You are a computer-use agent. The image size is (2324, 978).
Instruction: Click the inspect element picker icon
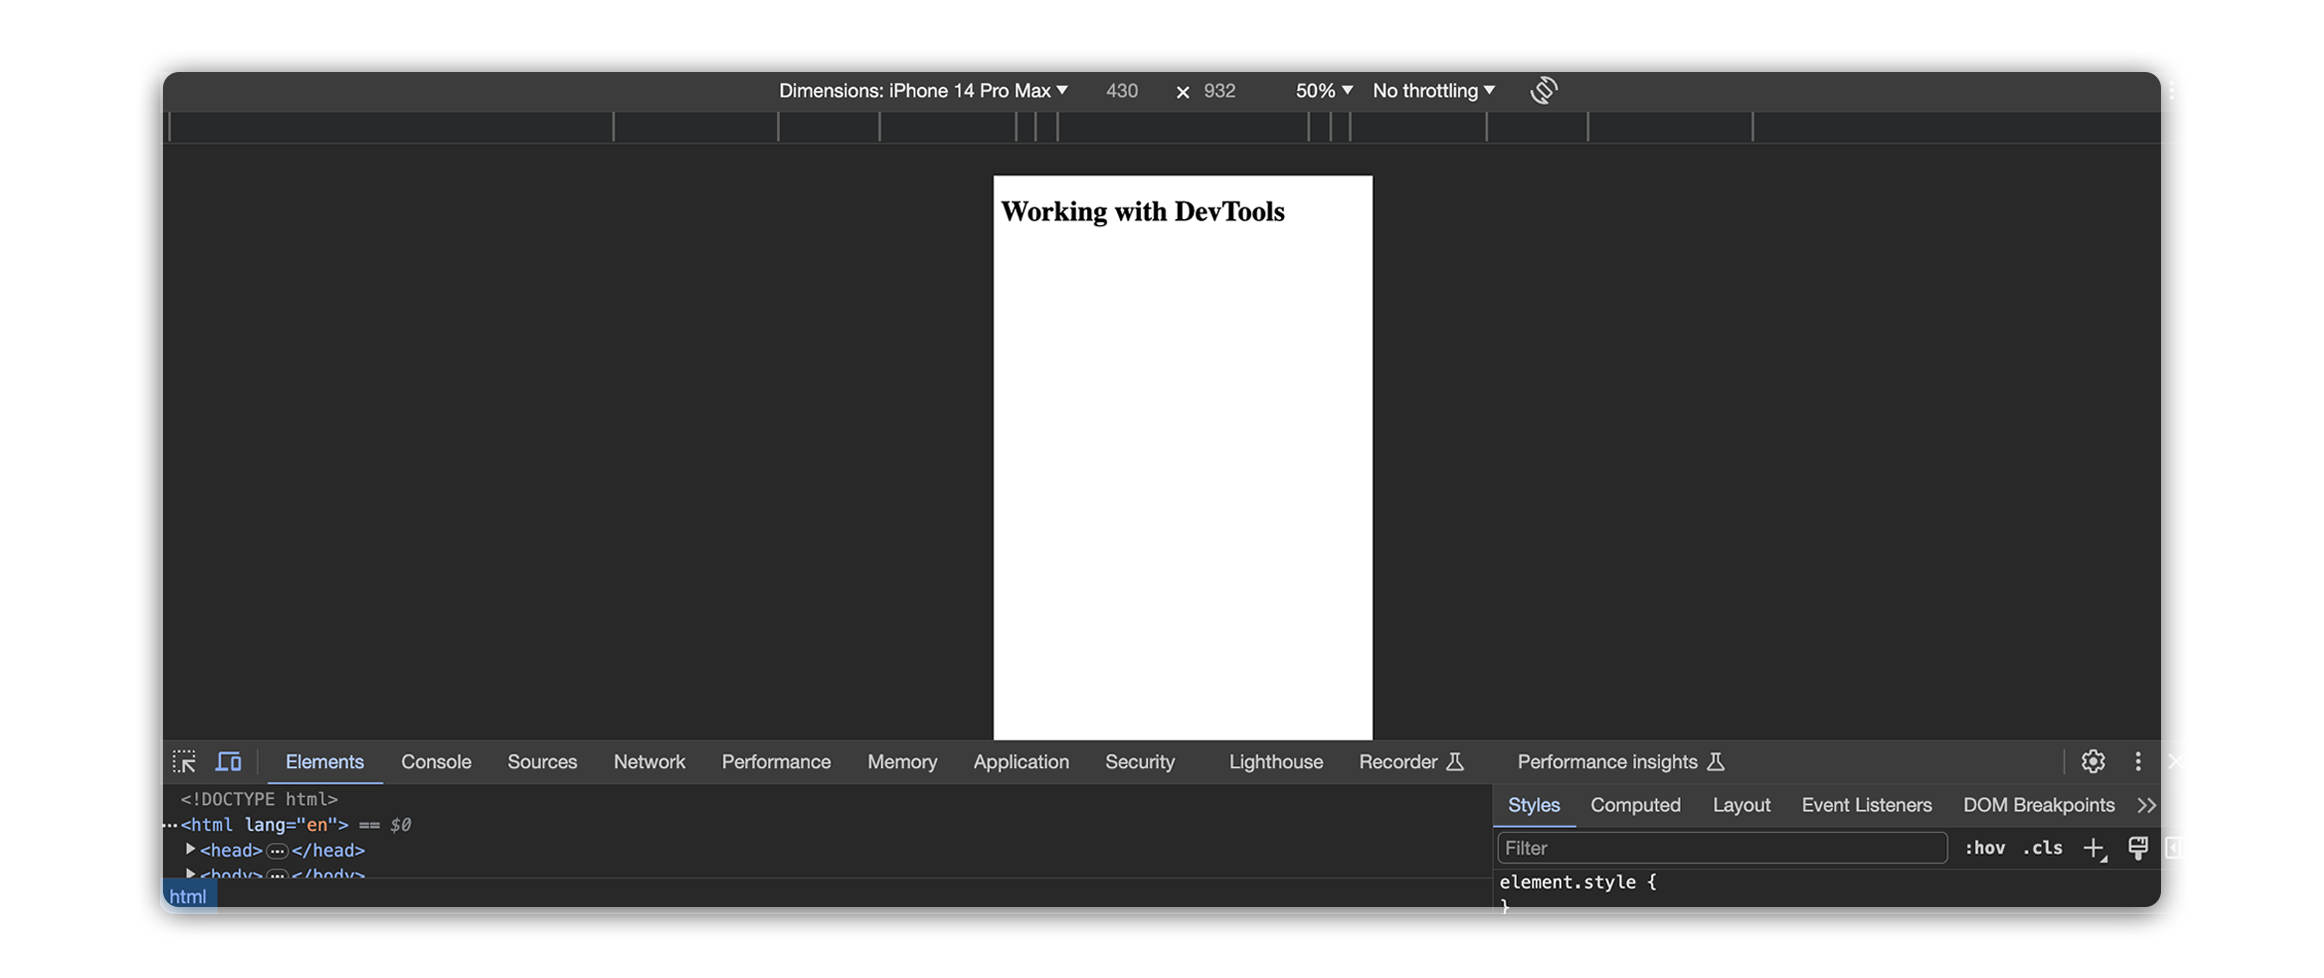[x=184, y=762]
